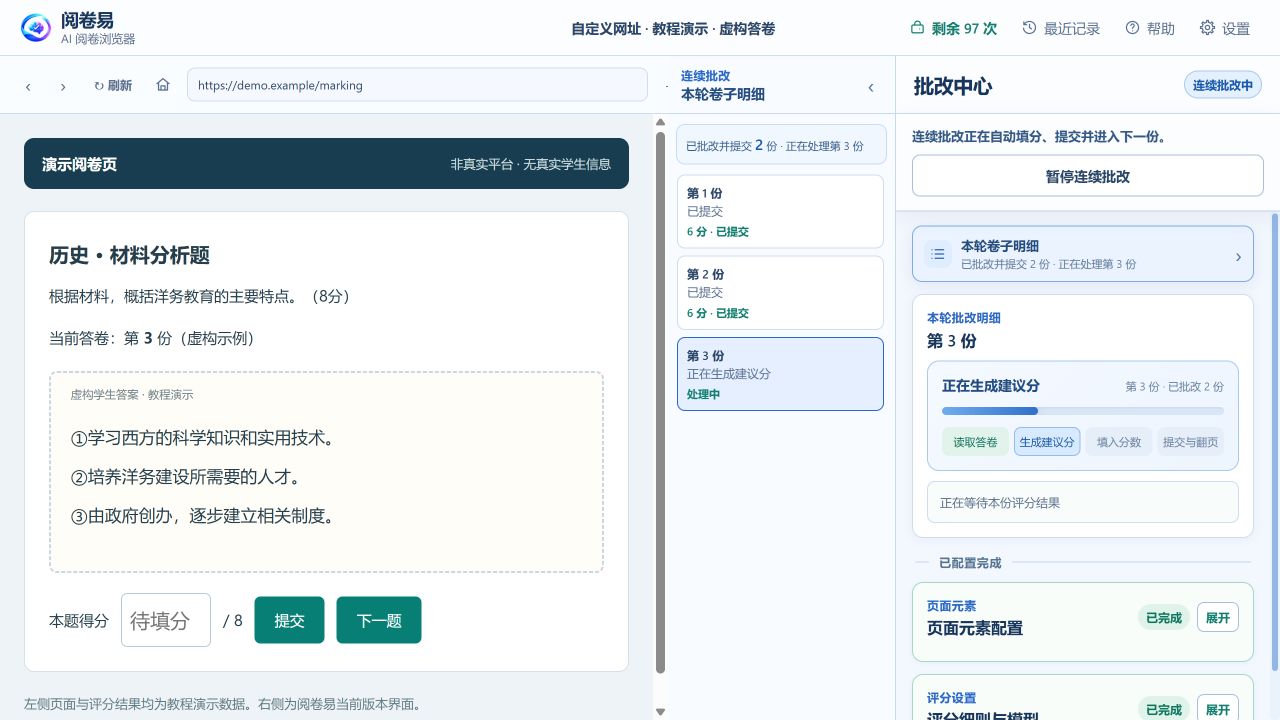Screen dimensions: 1280x720
Task: Select the 第 2 份 paper card
Action: [780, 293]
